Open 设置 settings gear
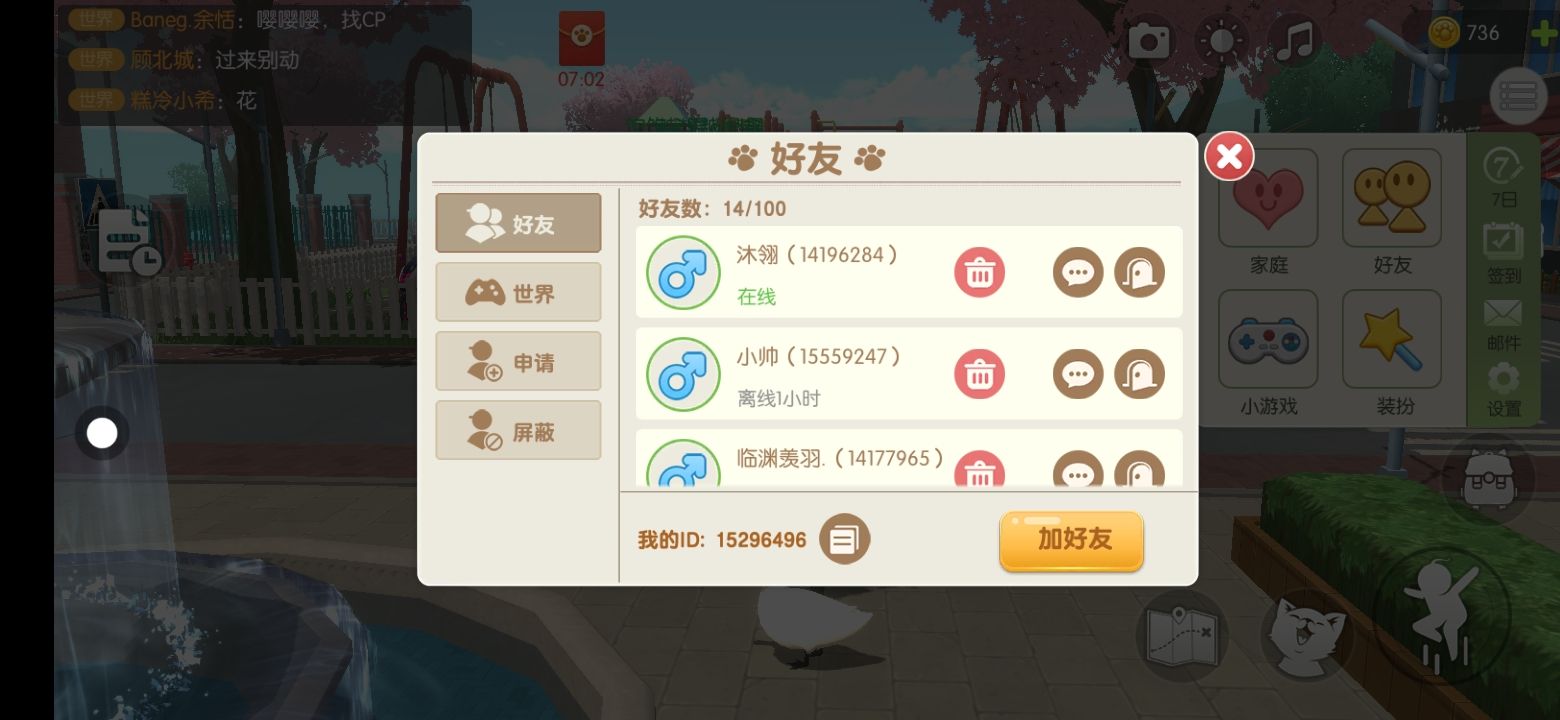This screenshot has height=720, width=1560. tap(1504, 391)
